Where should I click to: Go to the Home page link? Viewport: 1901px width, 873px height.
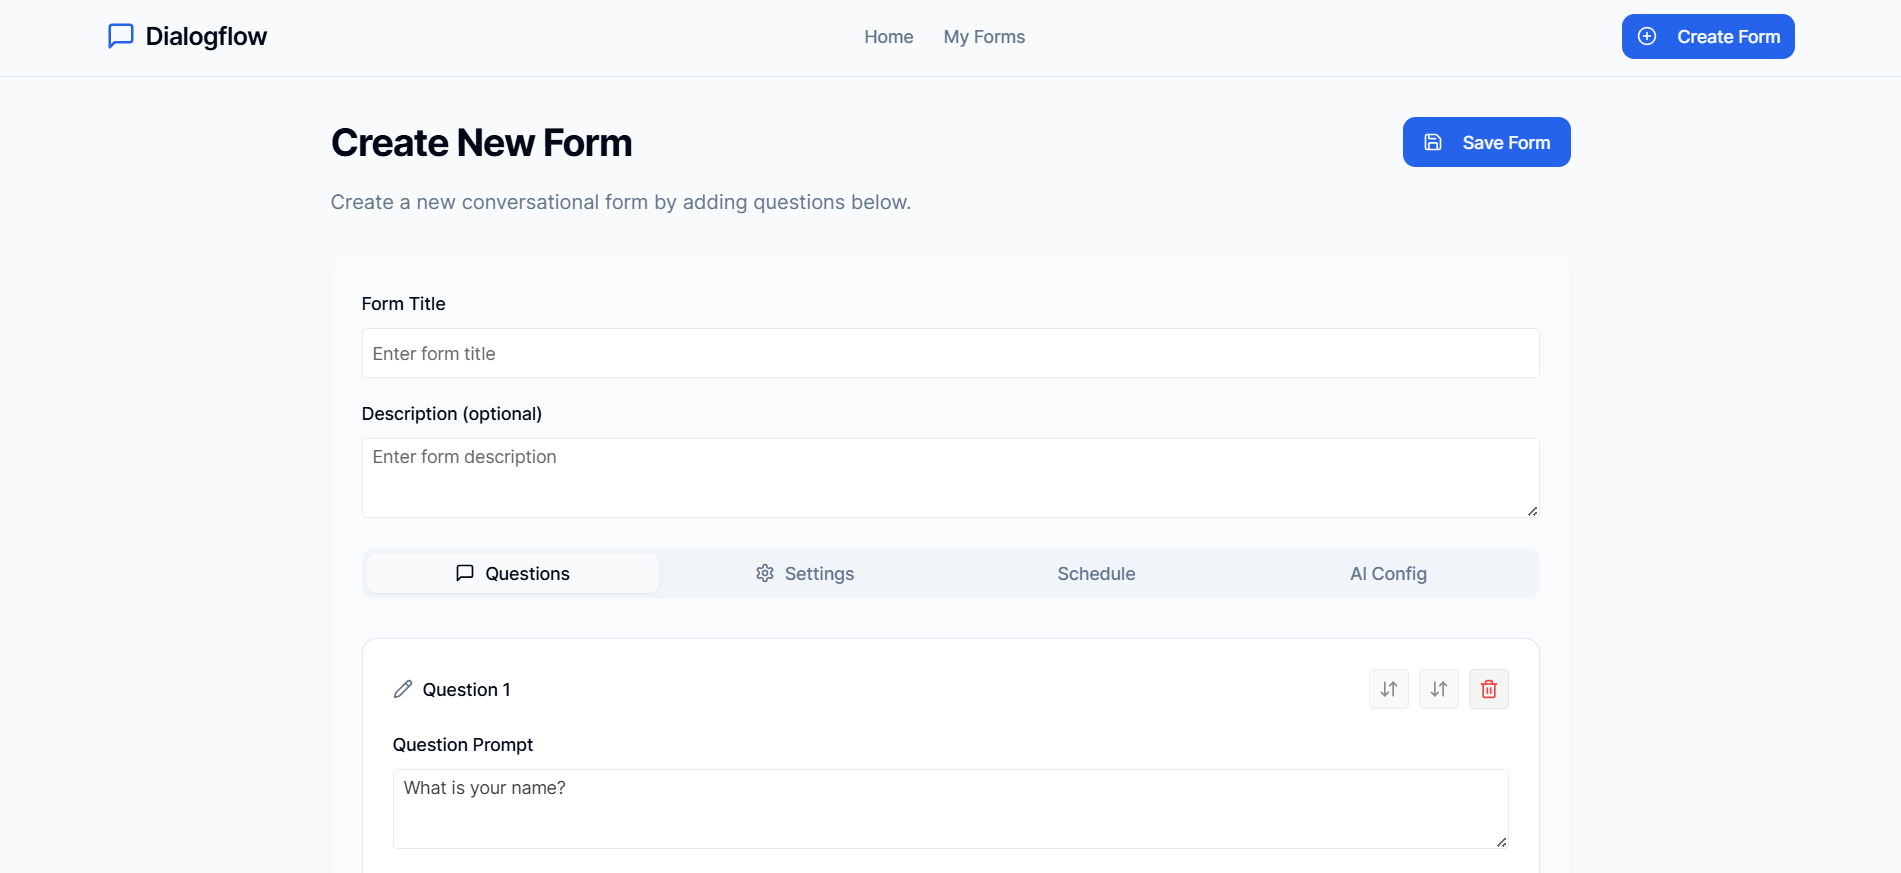888,37
